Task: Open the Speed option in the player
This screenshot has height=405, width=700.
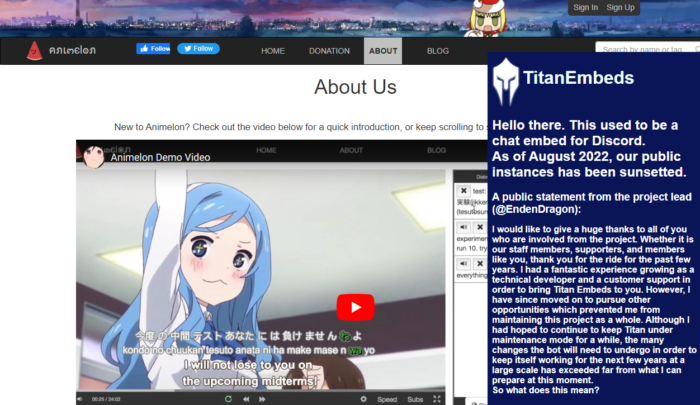Action: (x=387, y=400)
